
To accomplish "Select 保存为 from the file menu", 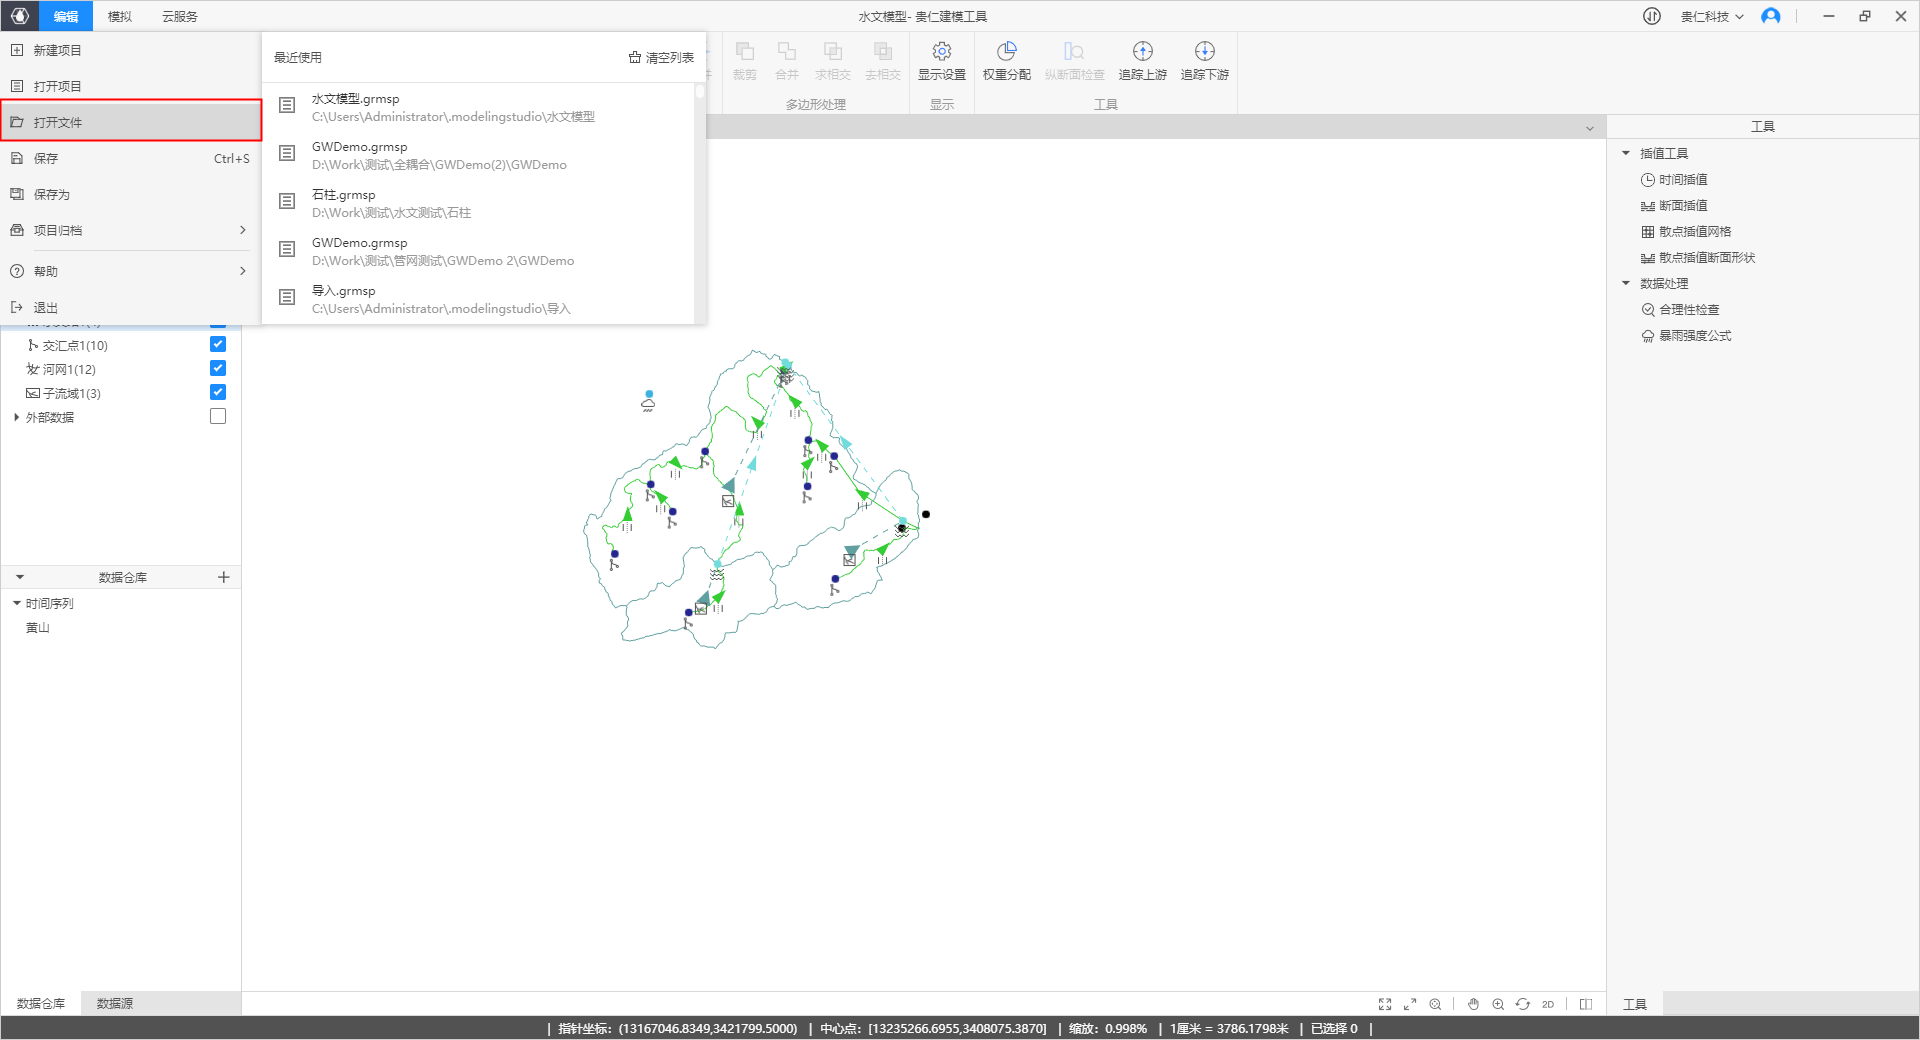I will tap(52, 194).
